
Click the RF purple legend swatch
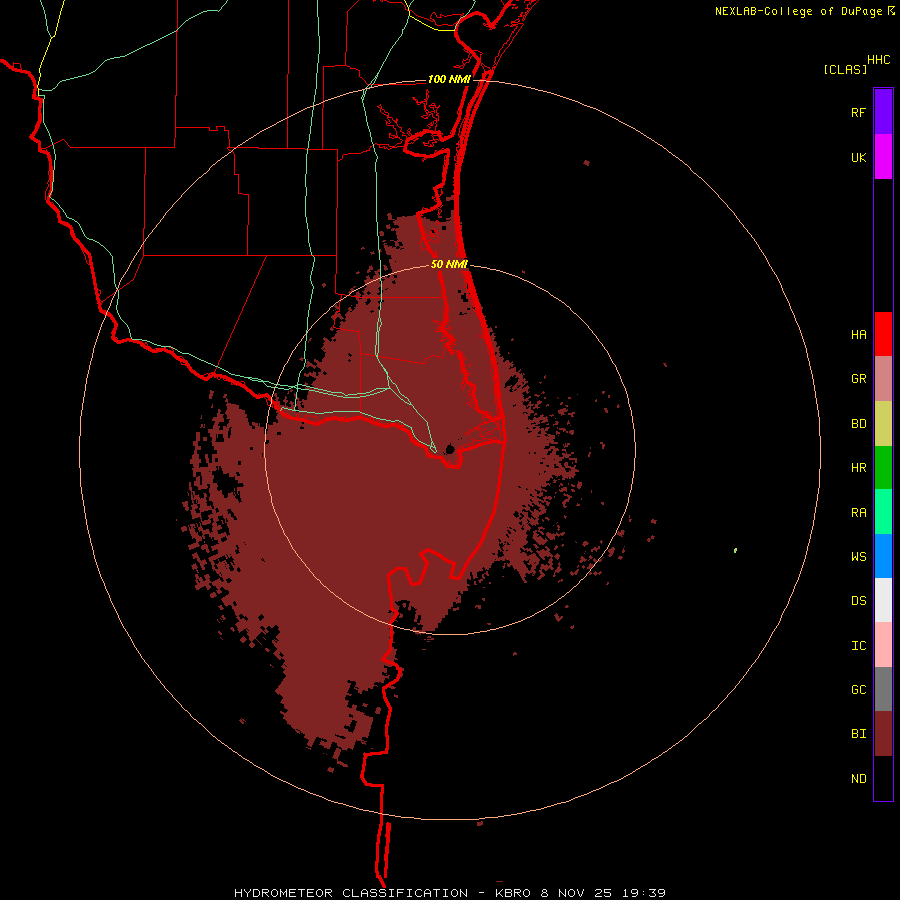(x=883, y=112)
